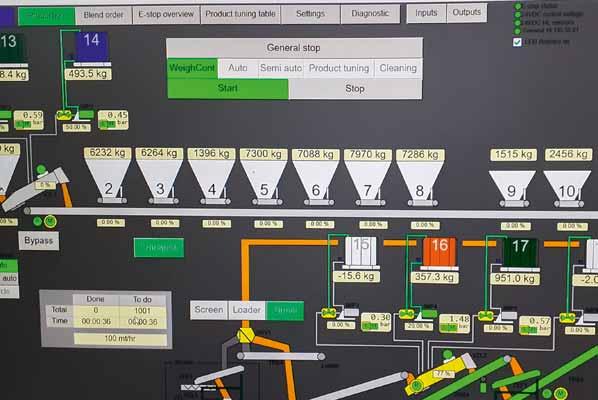598x400 pixels.
Task: Click the yellow valve under bin 14
Action: point(64,114)
